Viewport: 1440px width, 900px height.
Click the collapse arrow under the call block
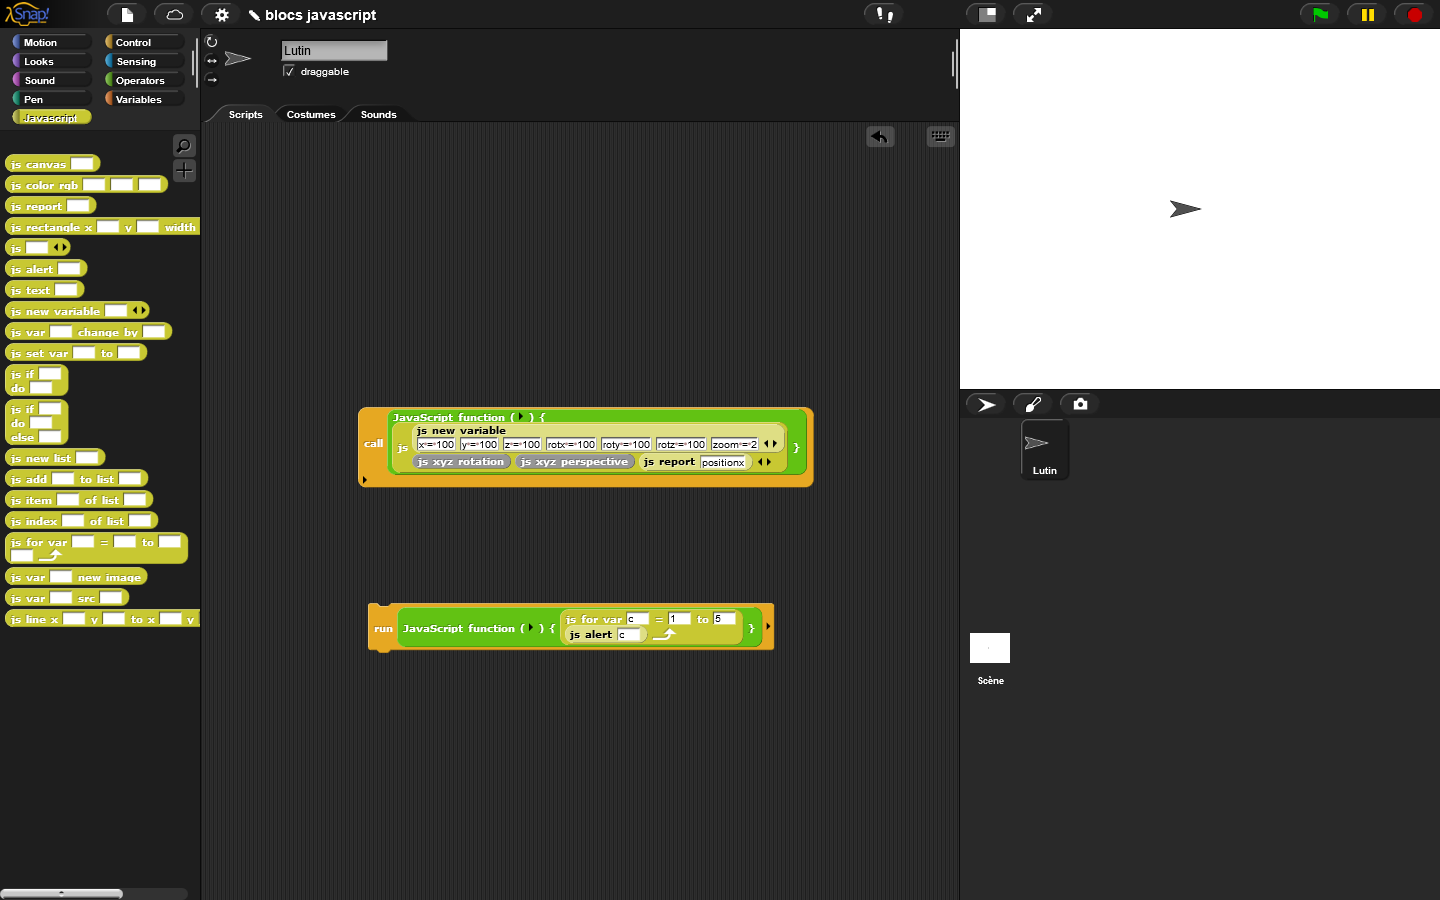(365, 479)
